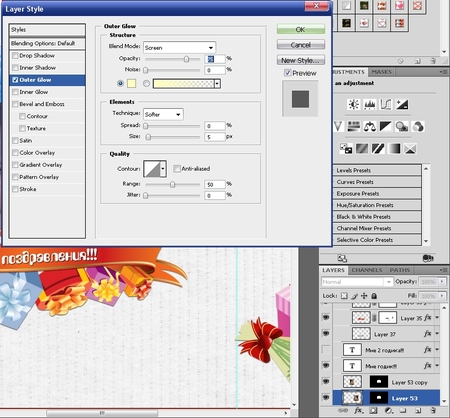Click the Lock all padlock icon
Viewport: 450px width, 418px height.
(x=374, y=296)
